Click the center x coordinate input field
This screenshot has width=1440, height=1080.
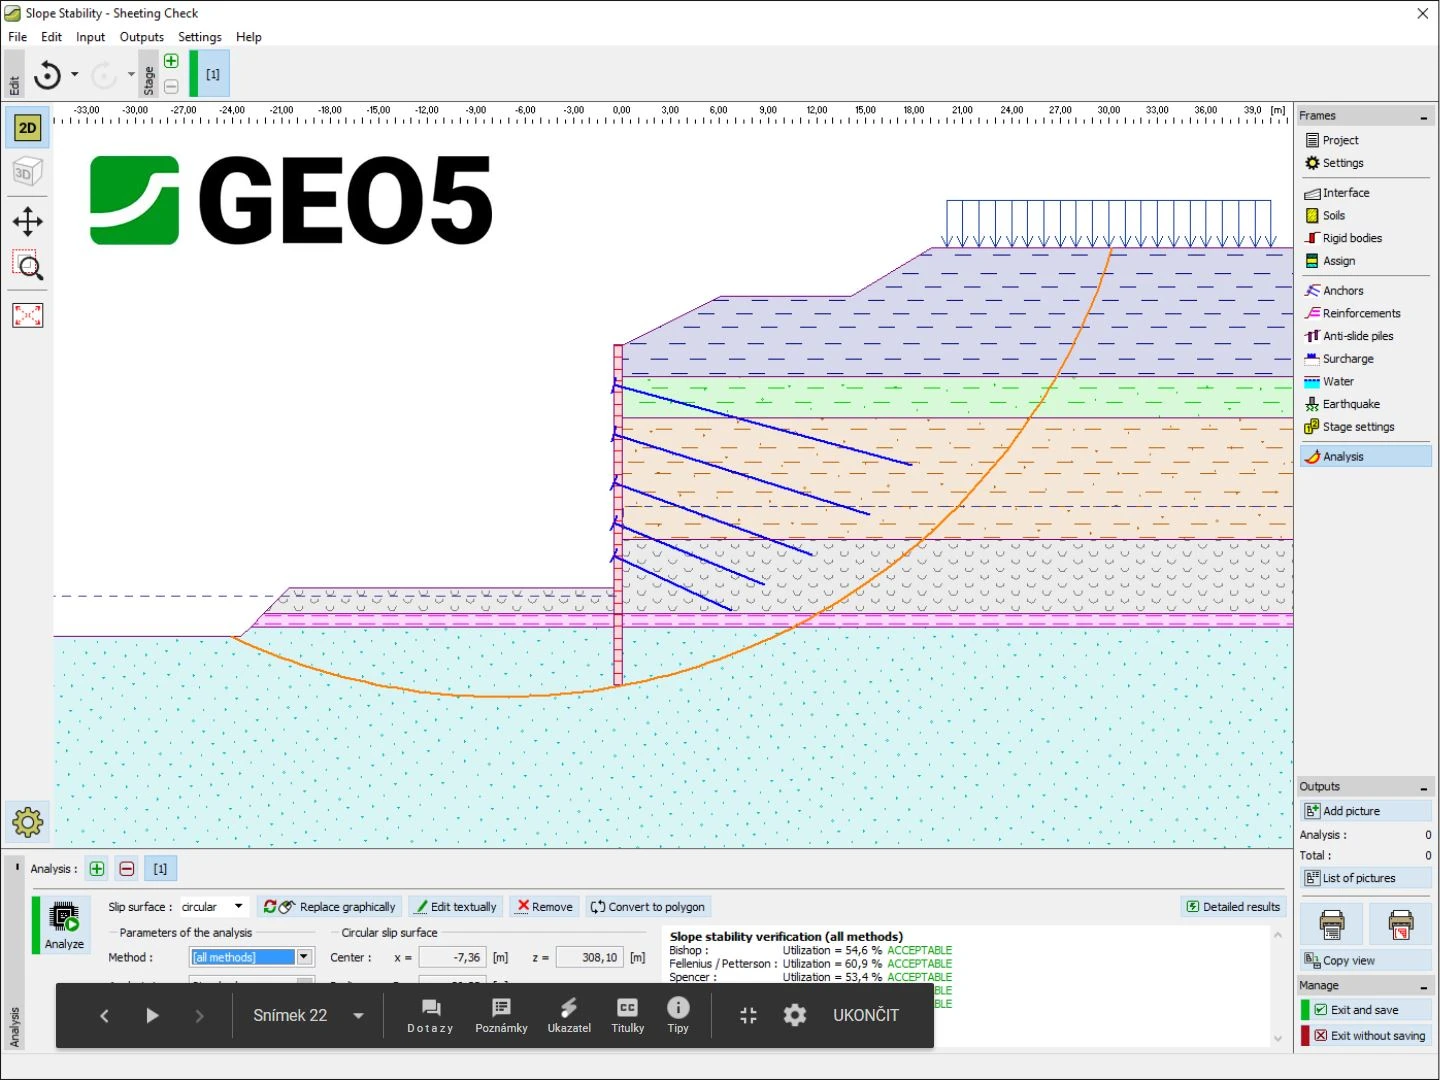(452, 957)
